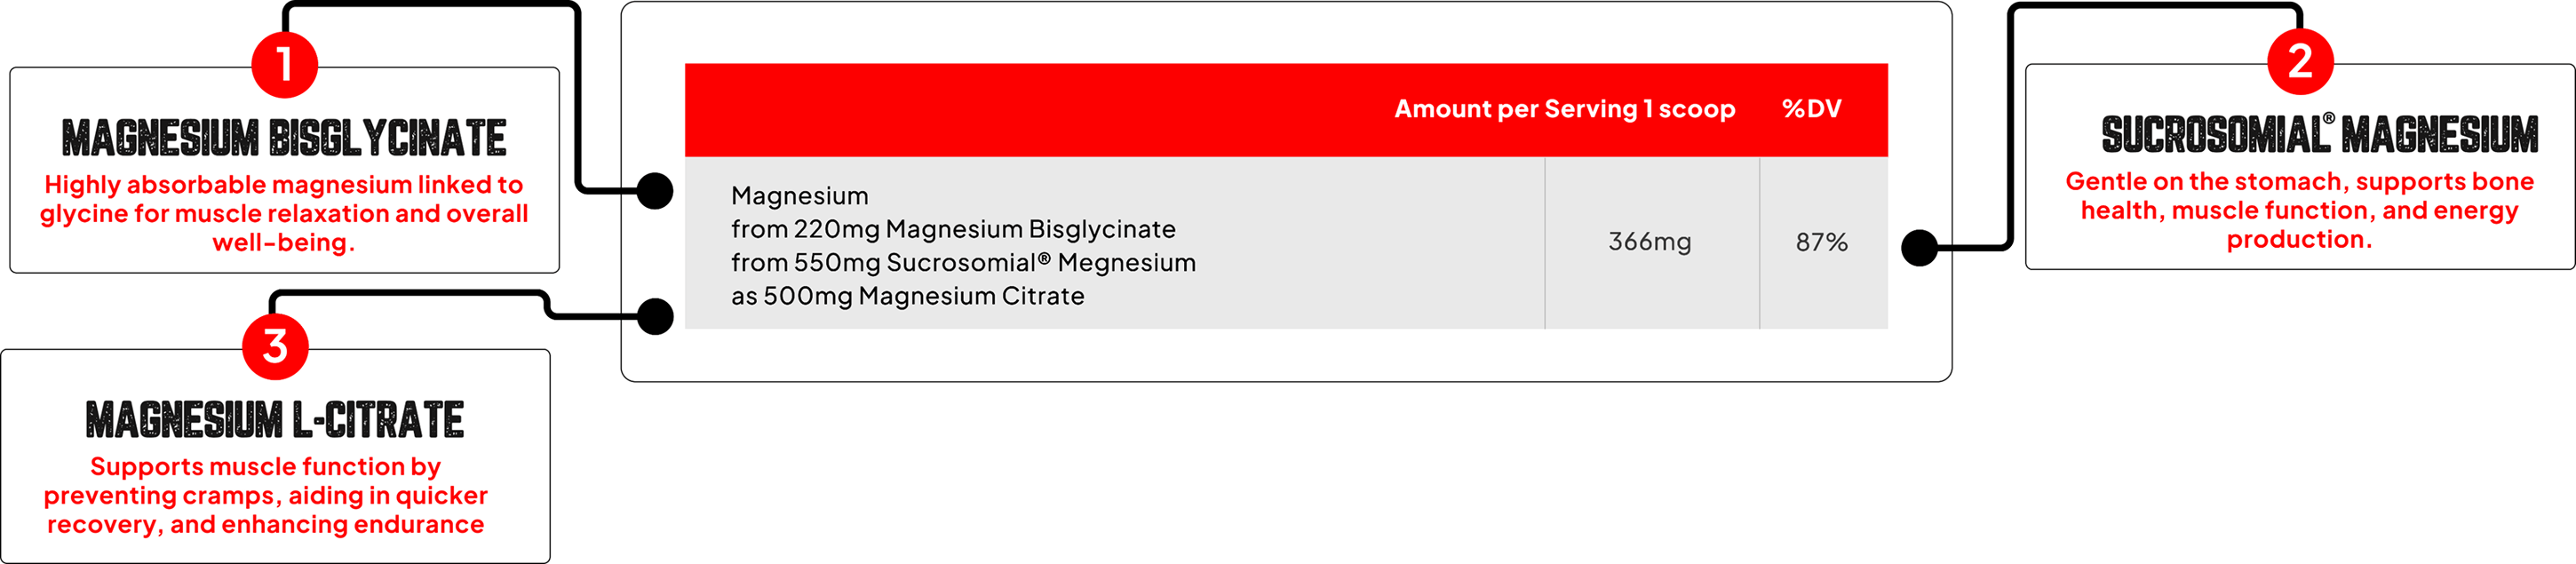Click the 366mg amount cell
Screen dimensions: 2576x564
tap(1649, 242)
